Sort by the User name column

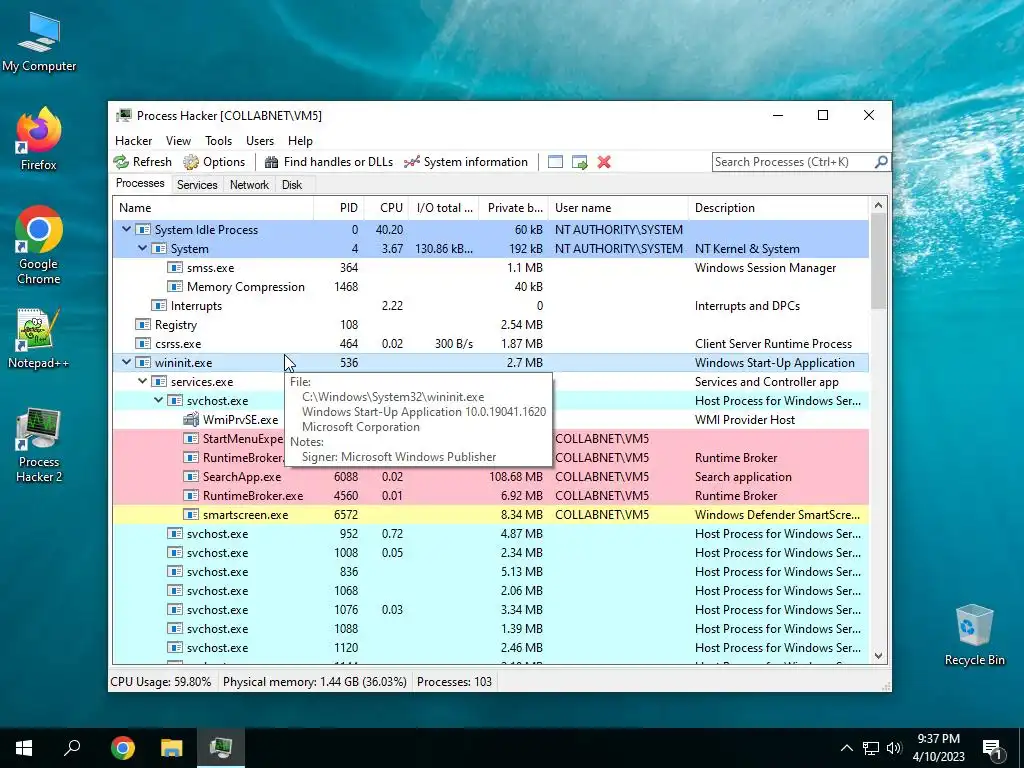click(x=618, y=208)
